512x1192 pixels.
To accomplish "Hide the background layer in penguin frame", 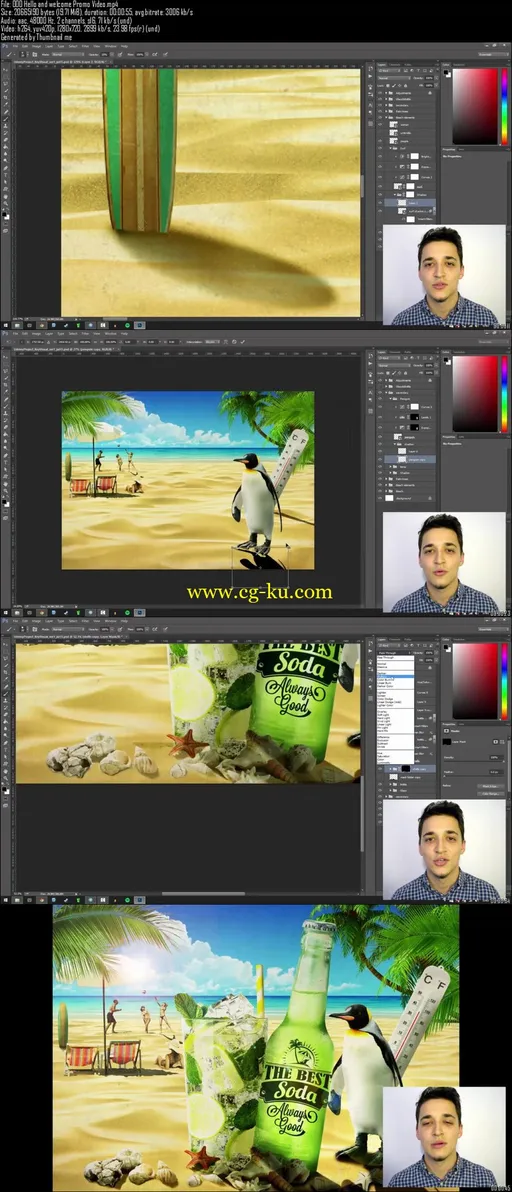I will click(x=380, y=499).
